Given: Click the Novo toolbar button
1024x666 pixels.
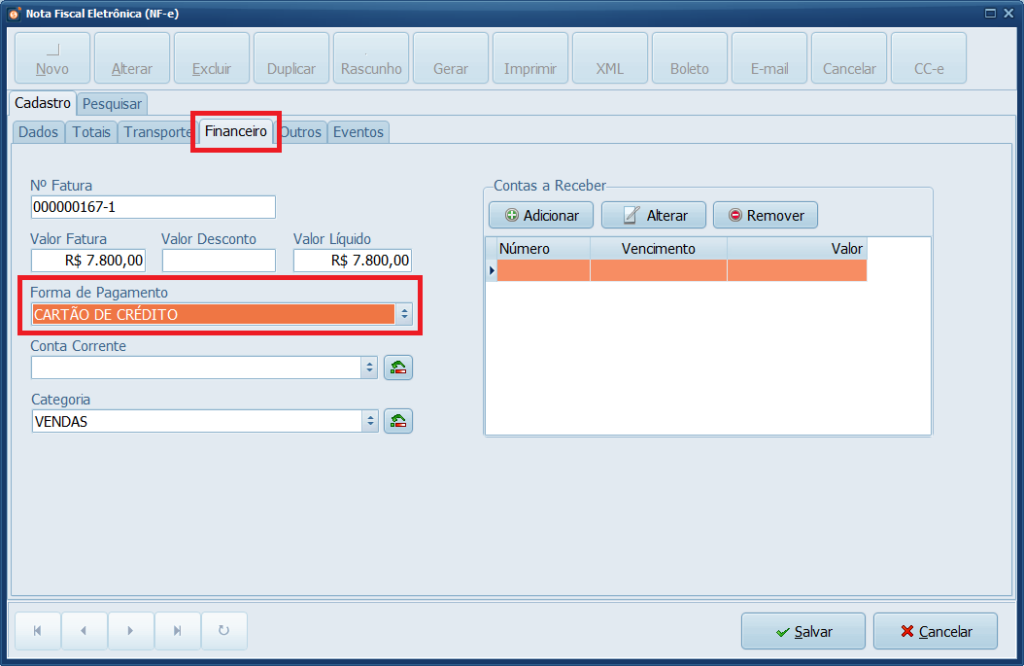Looking at the screenshot, I should click(x=52, y=58).
